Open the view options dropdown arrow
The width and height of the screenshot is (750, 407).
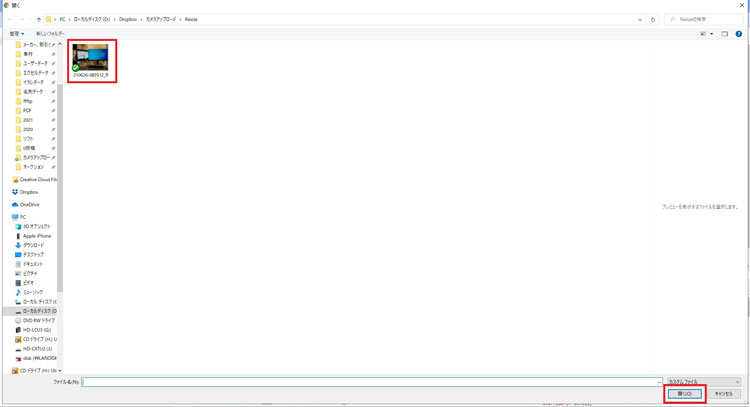coord(711,34)
